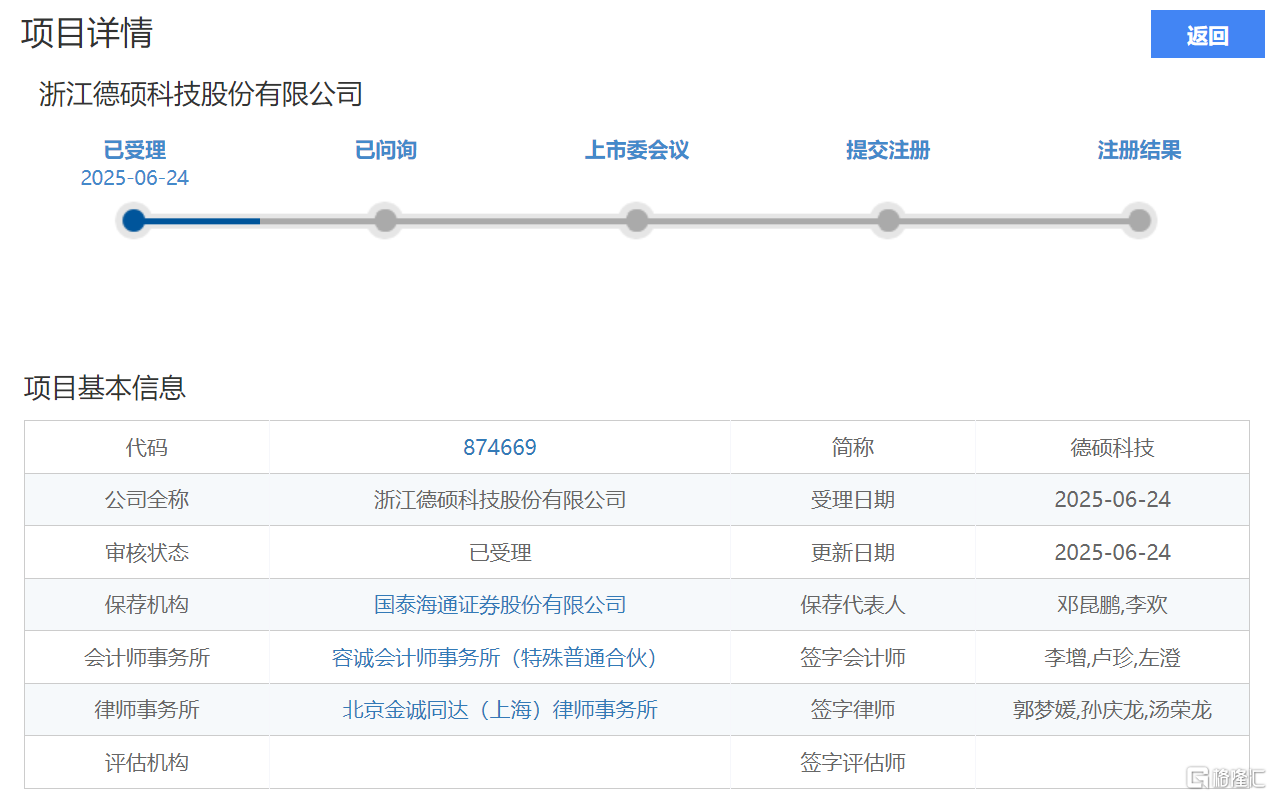Open the 874669 code link

(500, 447)
